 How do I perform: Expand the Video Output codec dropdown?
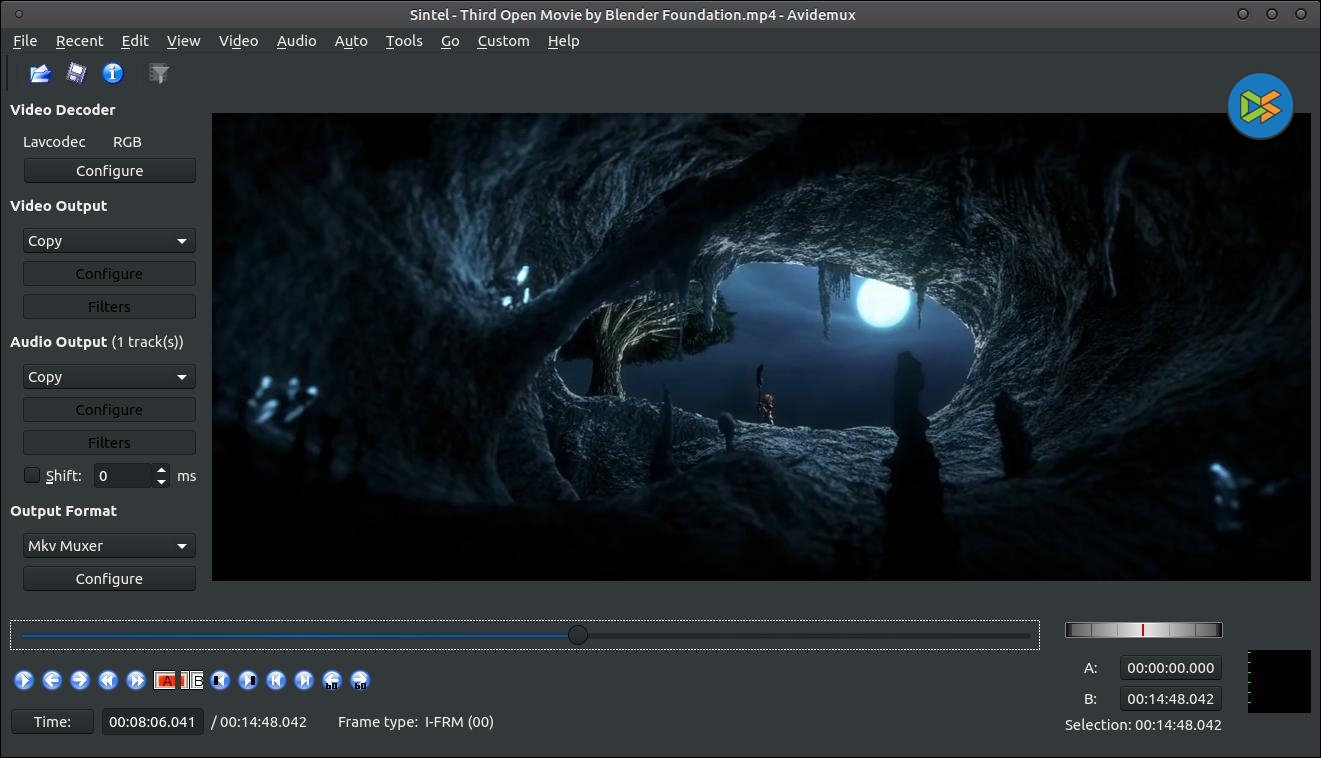(109, 241)
